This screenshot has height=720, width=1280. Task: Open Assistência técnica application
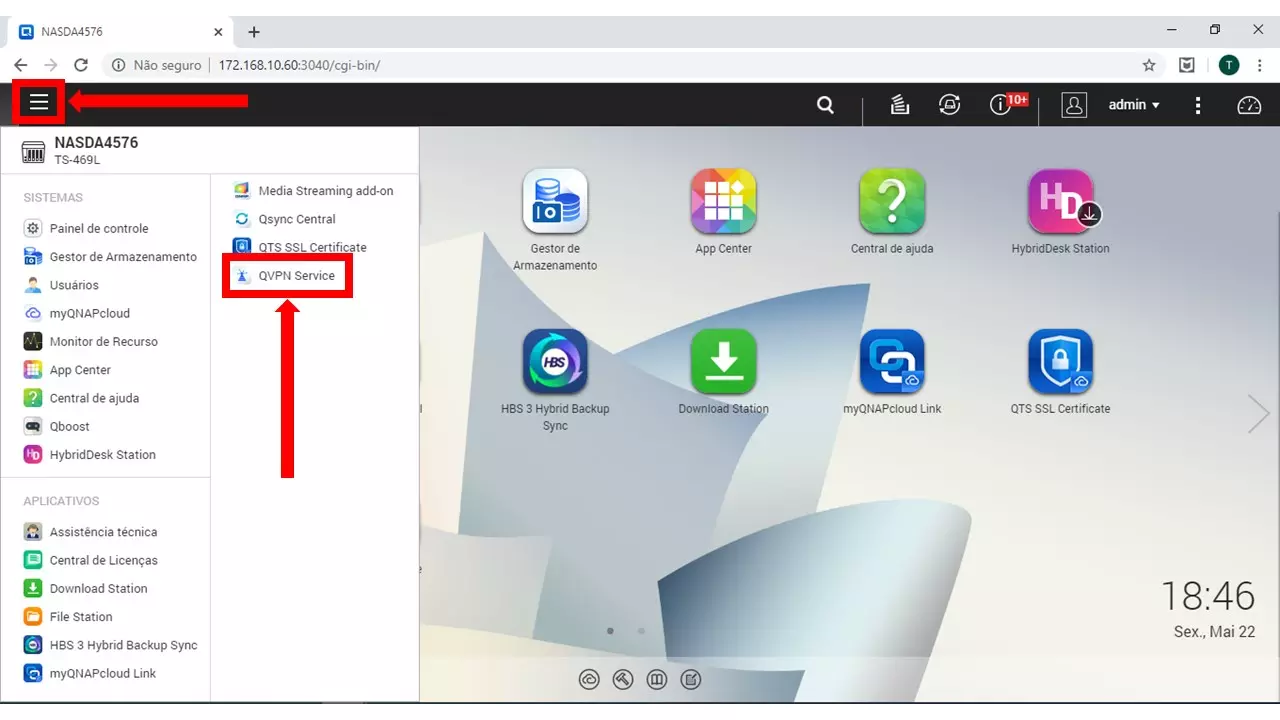tap(105, 532)
